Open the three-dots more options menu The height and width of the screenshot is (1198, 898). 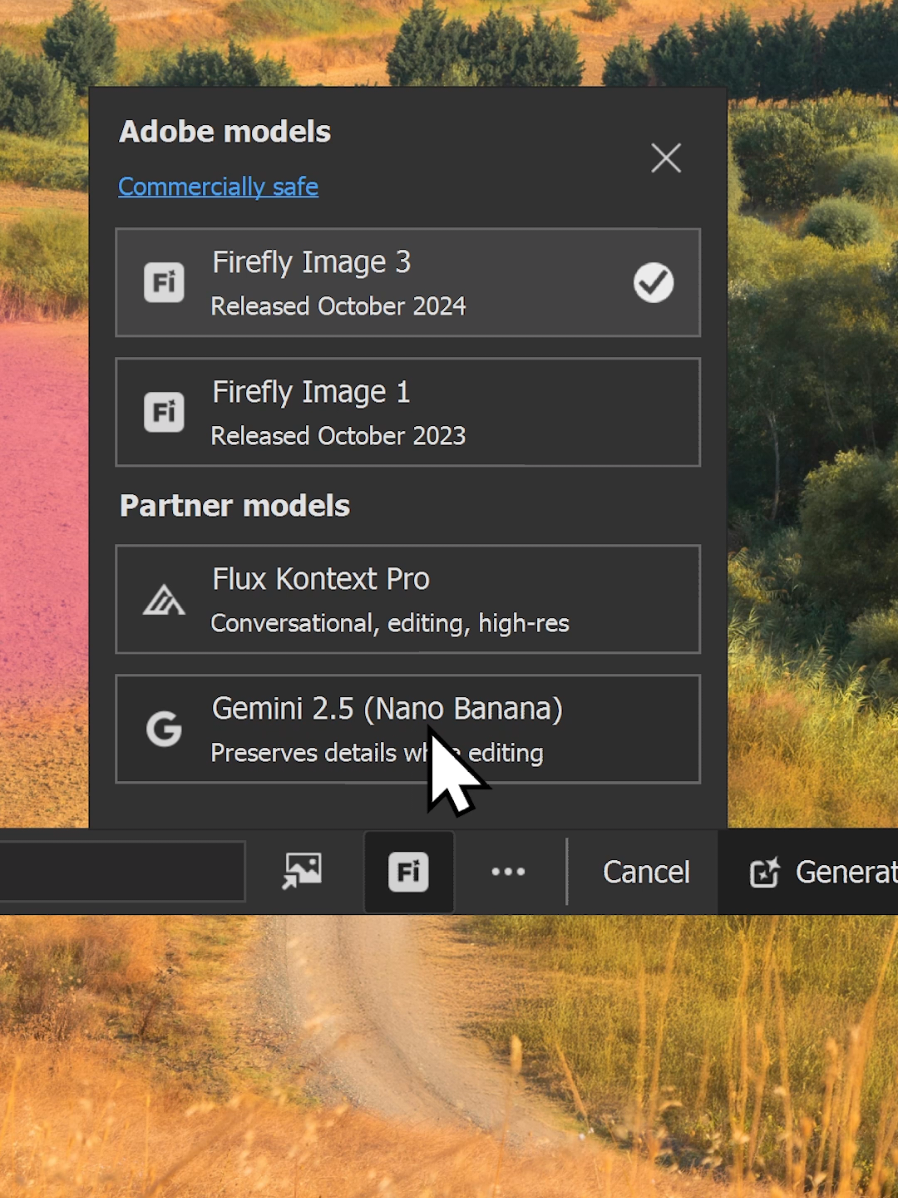pos(508,872)
